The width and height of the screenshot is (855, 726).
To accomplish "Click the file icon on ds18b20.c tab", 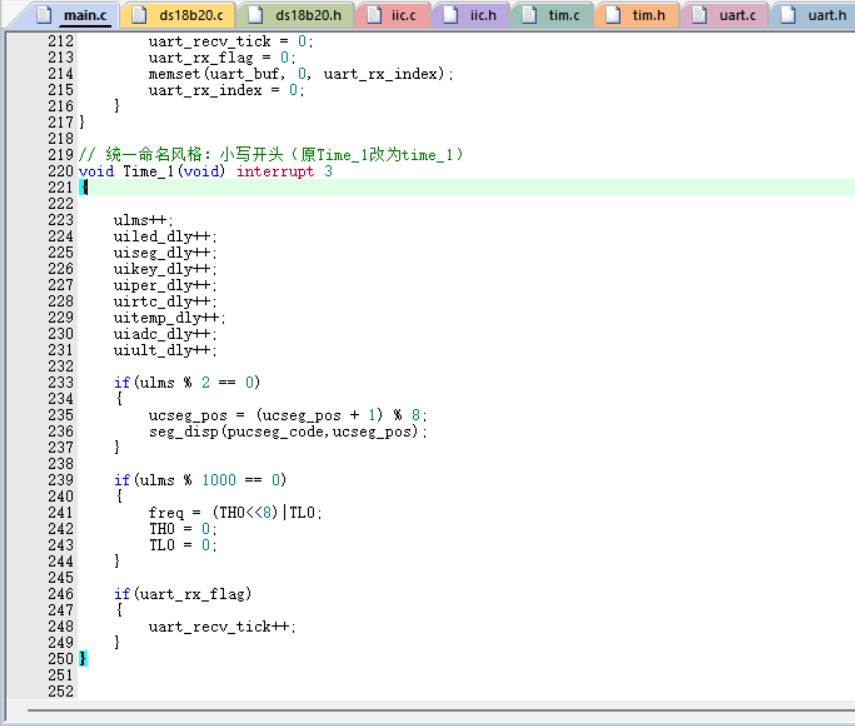I will coord(140,15).
